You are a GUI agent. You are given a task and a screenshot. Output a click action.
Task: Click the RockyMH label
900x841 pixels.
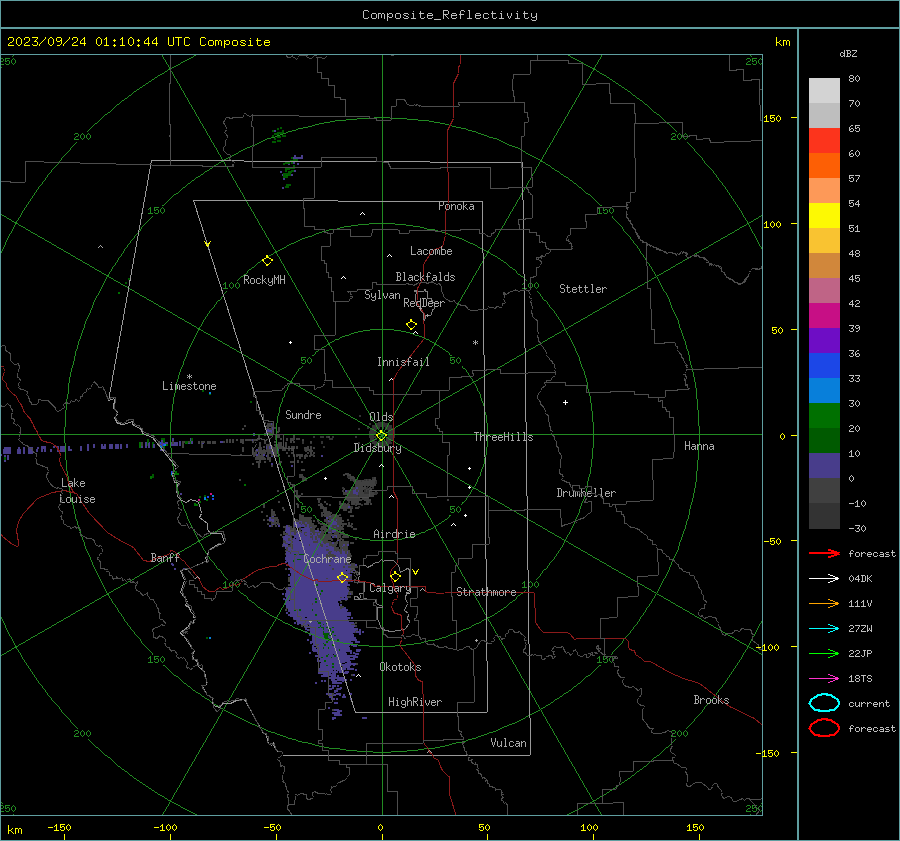click(264, 280)
